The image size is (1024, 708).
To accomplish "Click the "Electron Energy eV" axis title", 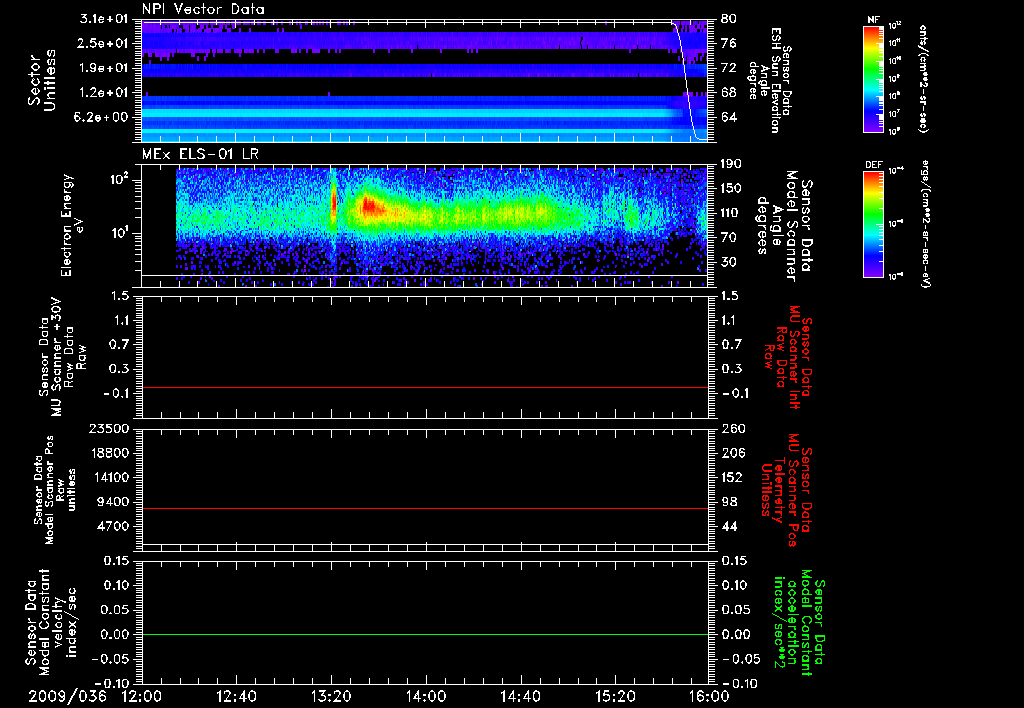I will pyautogui.click(x=73, y=225).
